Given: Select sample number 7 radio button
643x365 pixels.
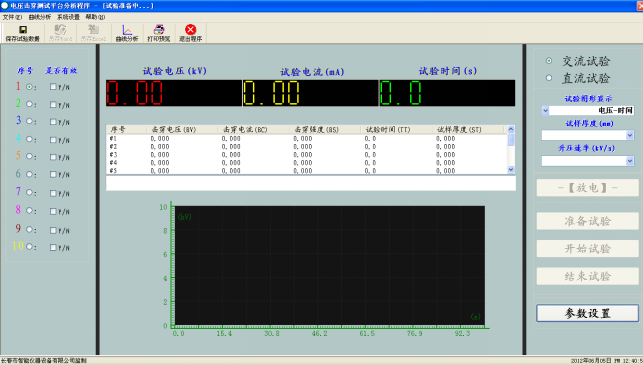Looking at the screenshot, I should pos(29,192).
